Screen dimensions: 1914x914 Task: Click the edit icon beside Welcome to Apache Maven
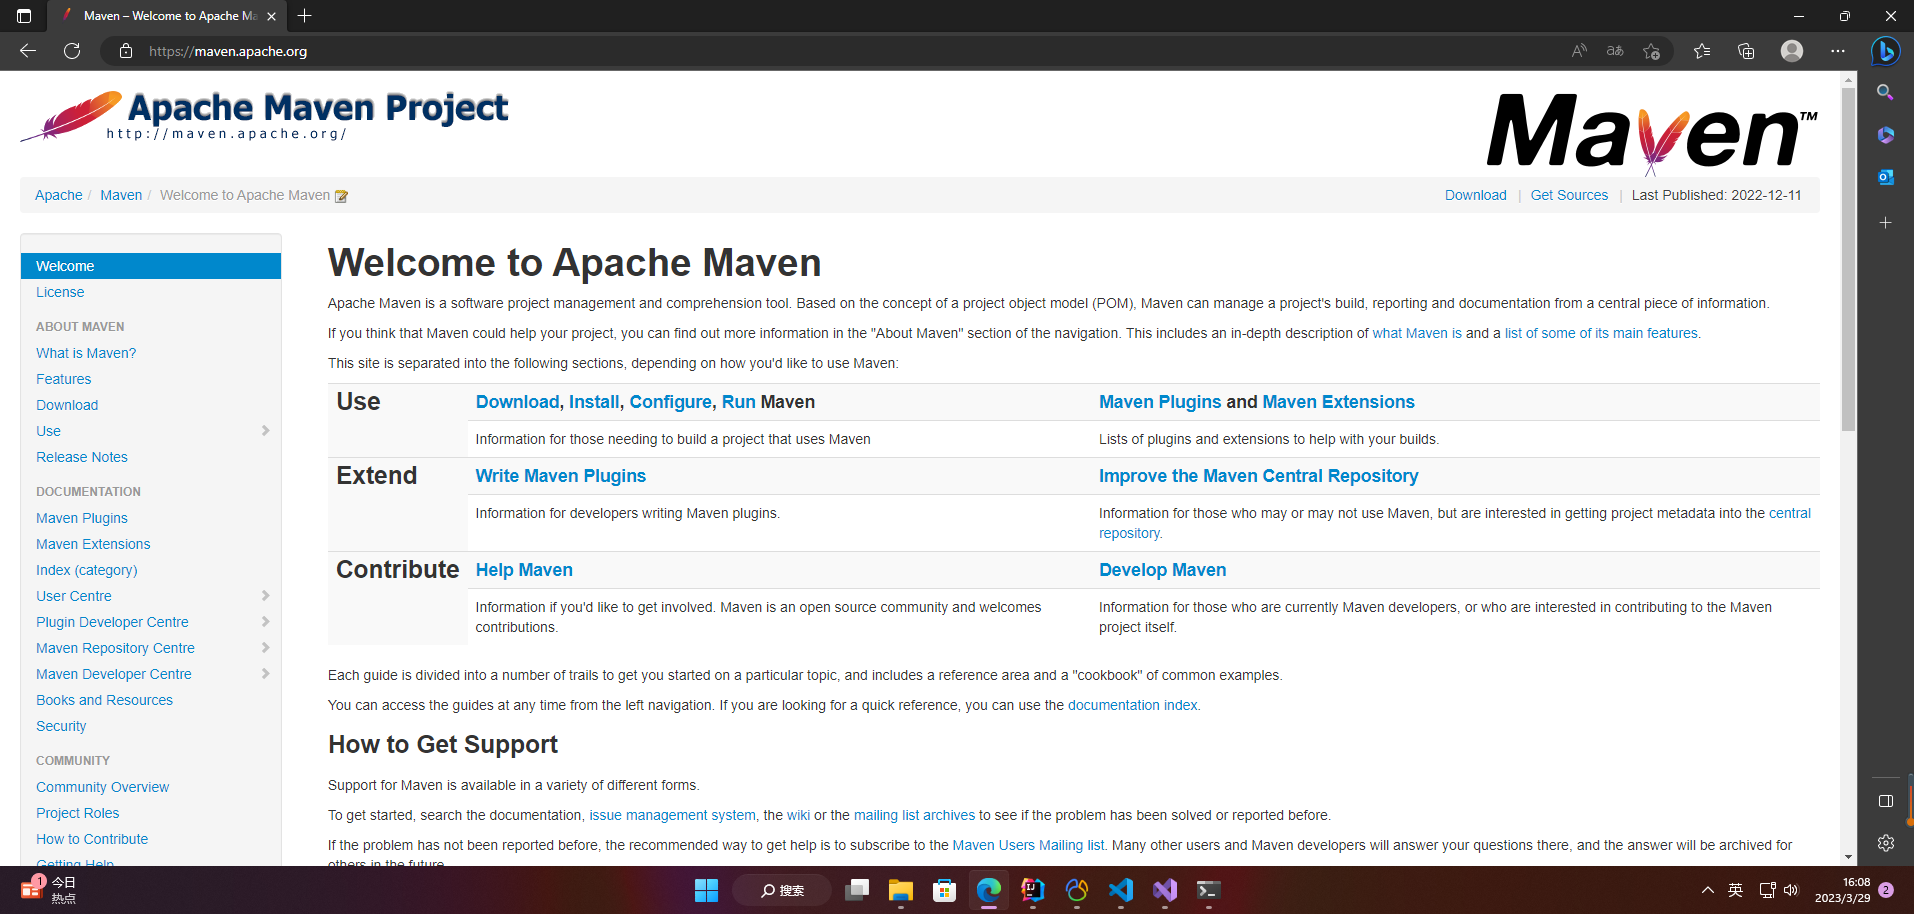(x=341, y=196)
